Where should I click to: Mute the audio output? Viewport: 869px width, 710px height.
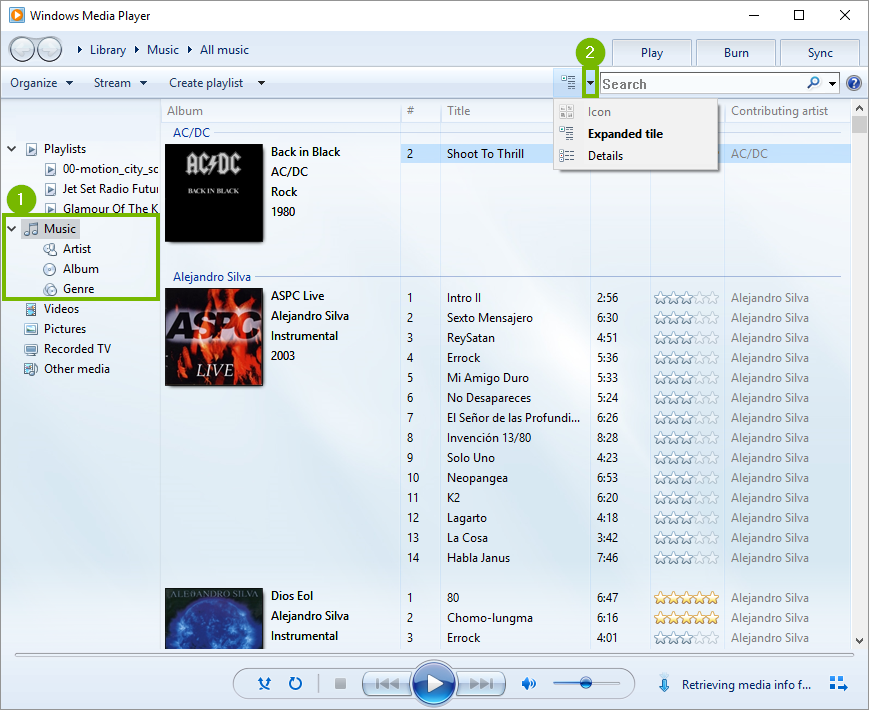[529, 683]
